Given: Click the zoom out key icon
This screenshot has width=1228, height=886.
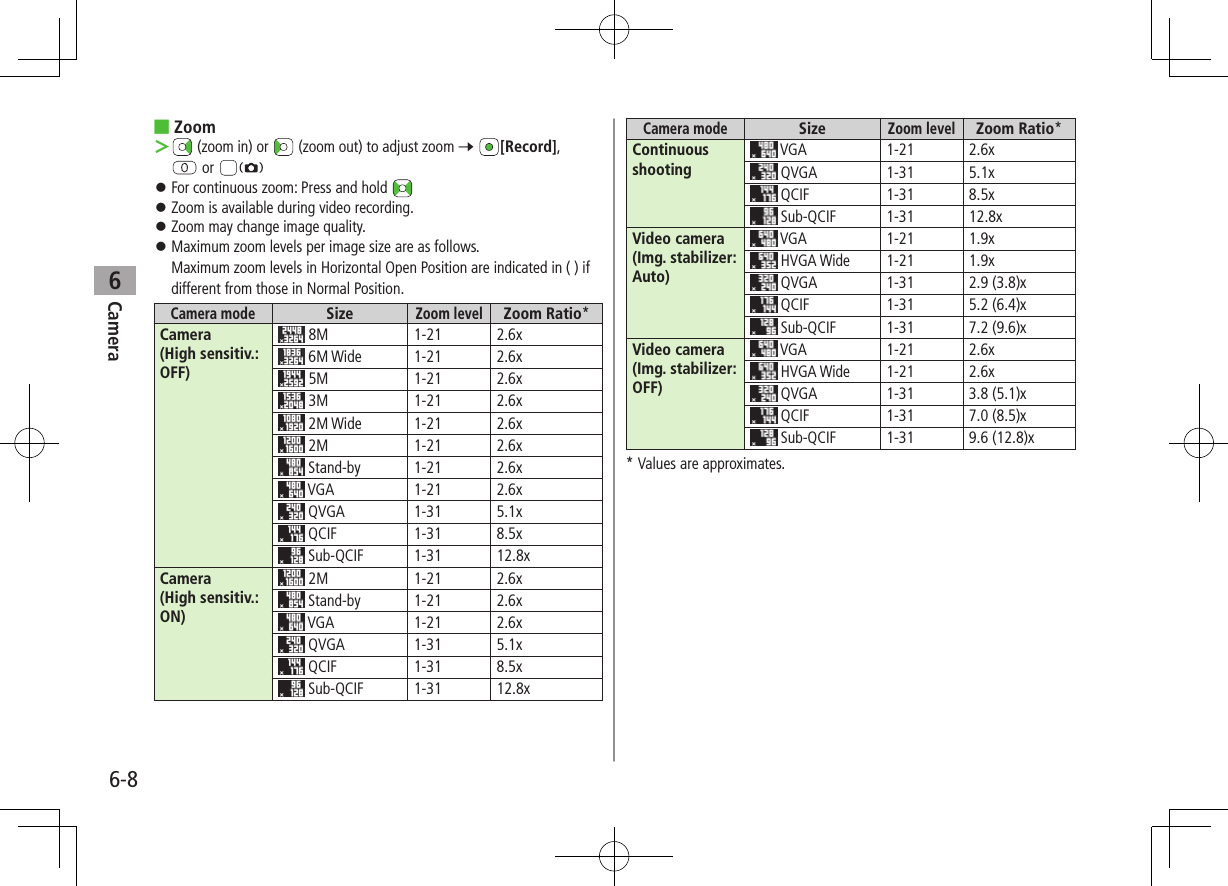Looking at the screenshot, I should tap(283, 147).
